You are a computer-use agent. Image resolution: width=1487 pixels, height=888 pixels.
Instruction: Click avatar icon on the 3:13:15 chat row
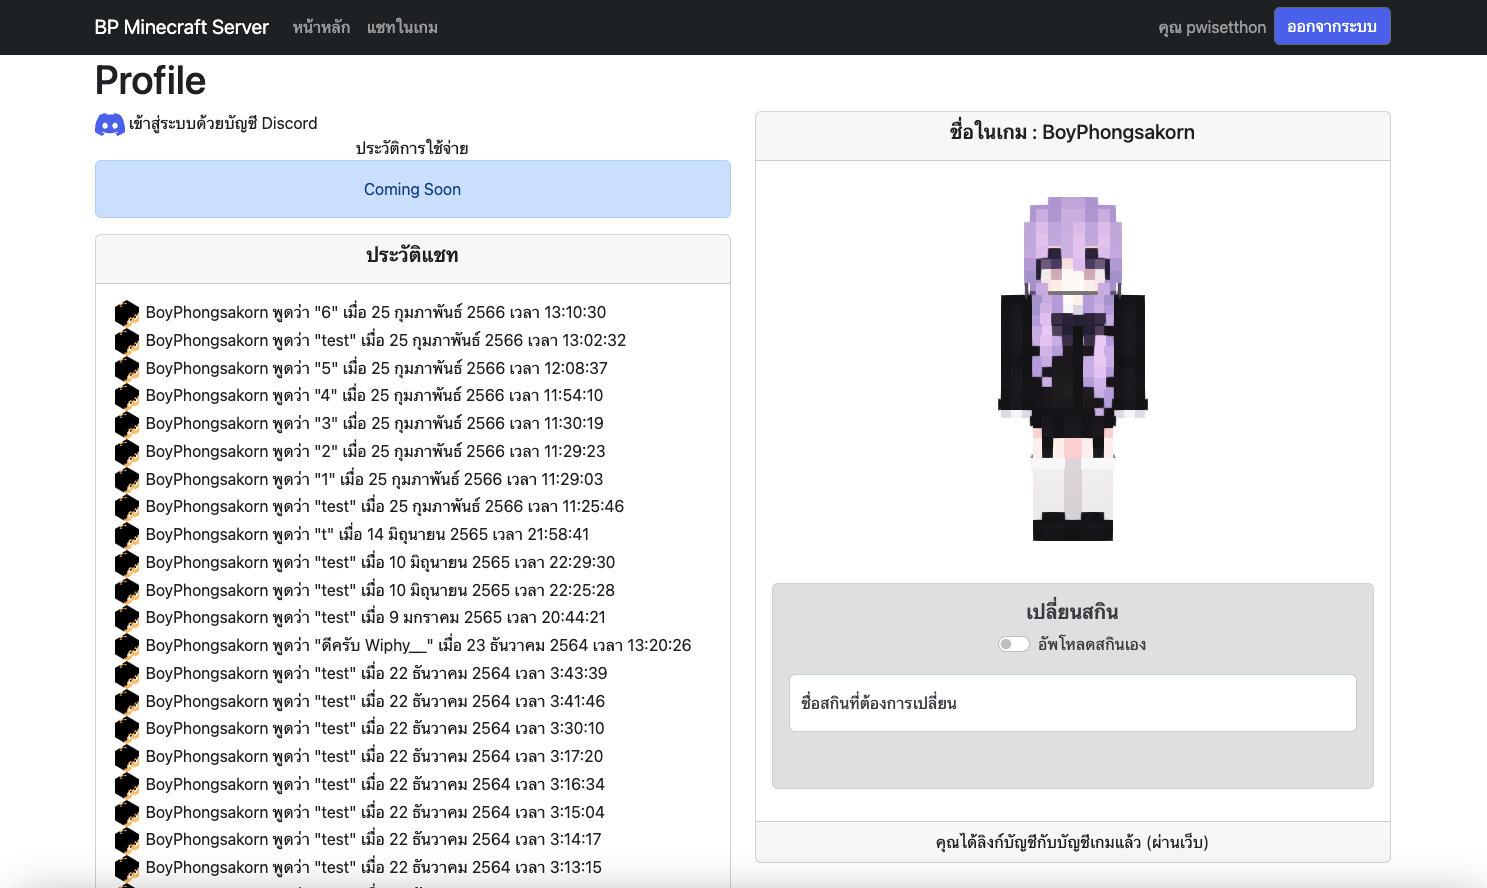(127, 868)
